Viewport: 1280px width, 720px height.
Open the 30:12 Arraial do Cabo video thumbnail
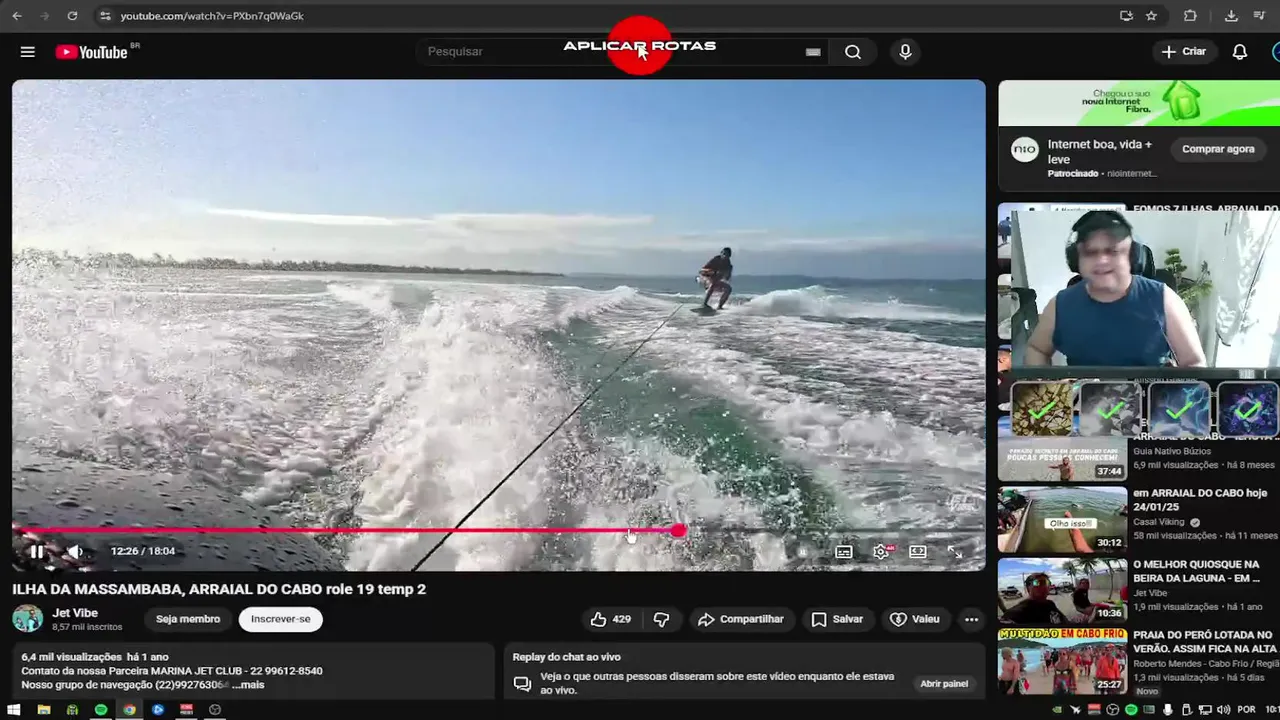click(x=1062, y=520)
